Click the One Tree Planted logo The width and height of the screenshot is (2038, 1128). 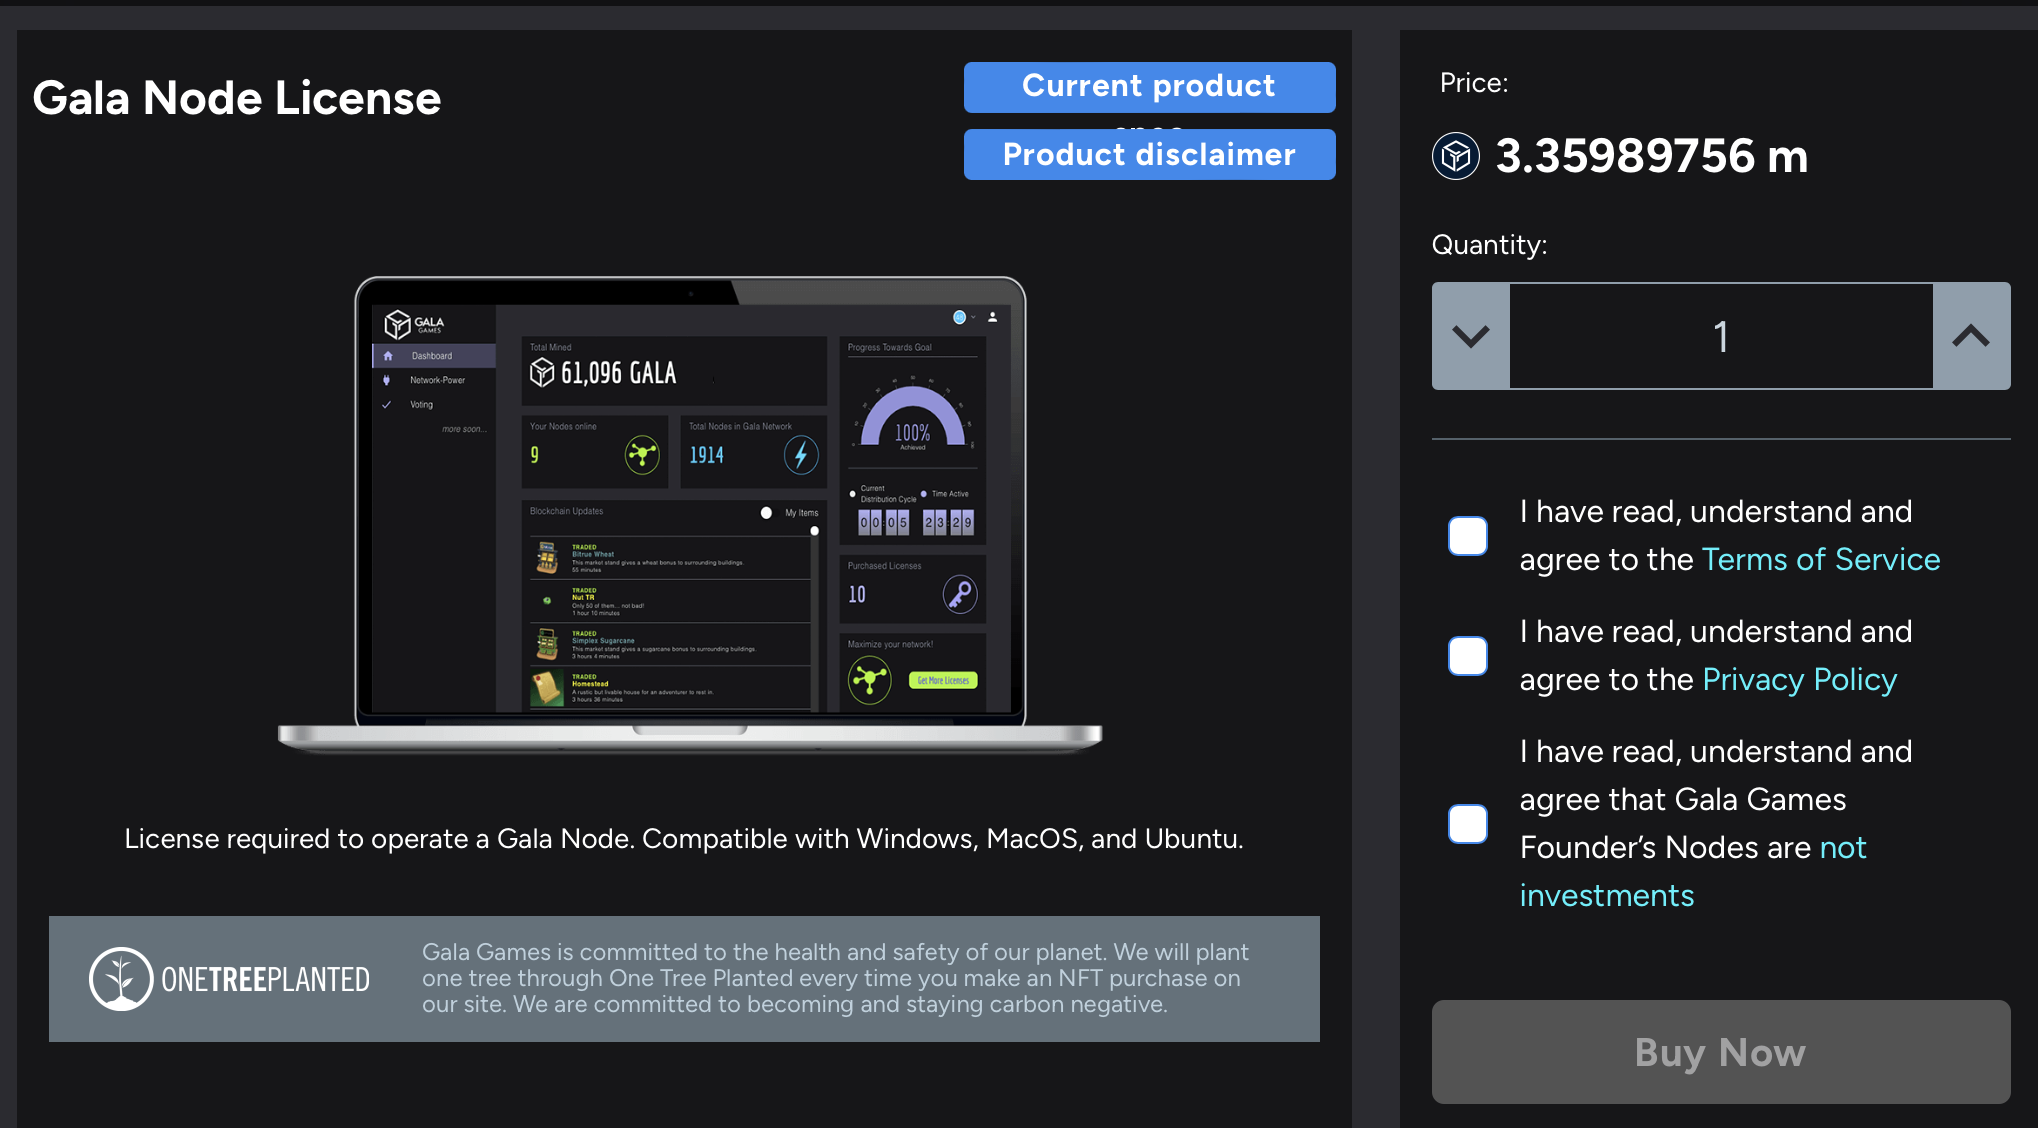(x=230, y=979)
